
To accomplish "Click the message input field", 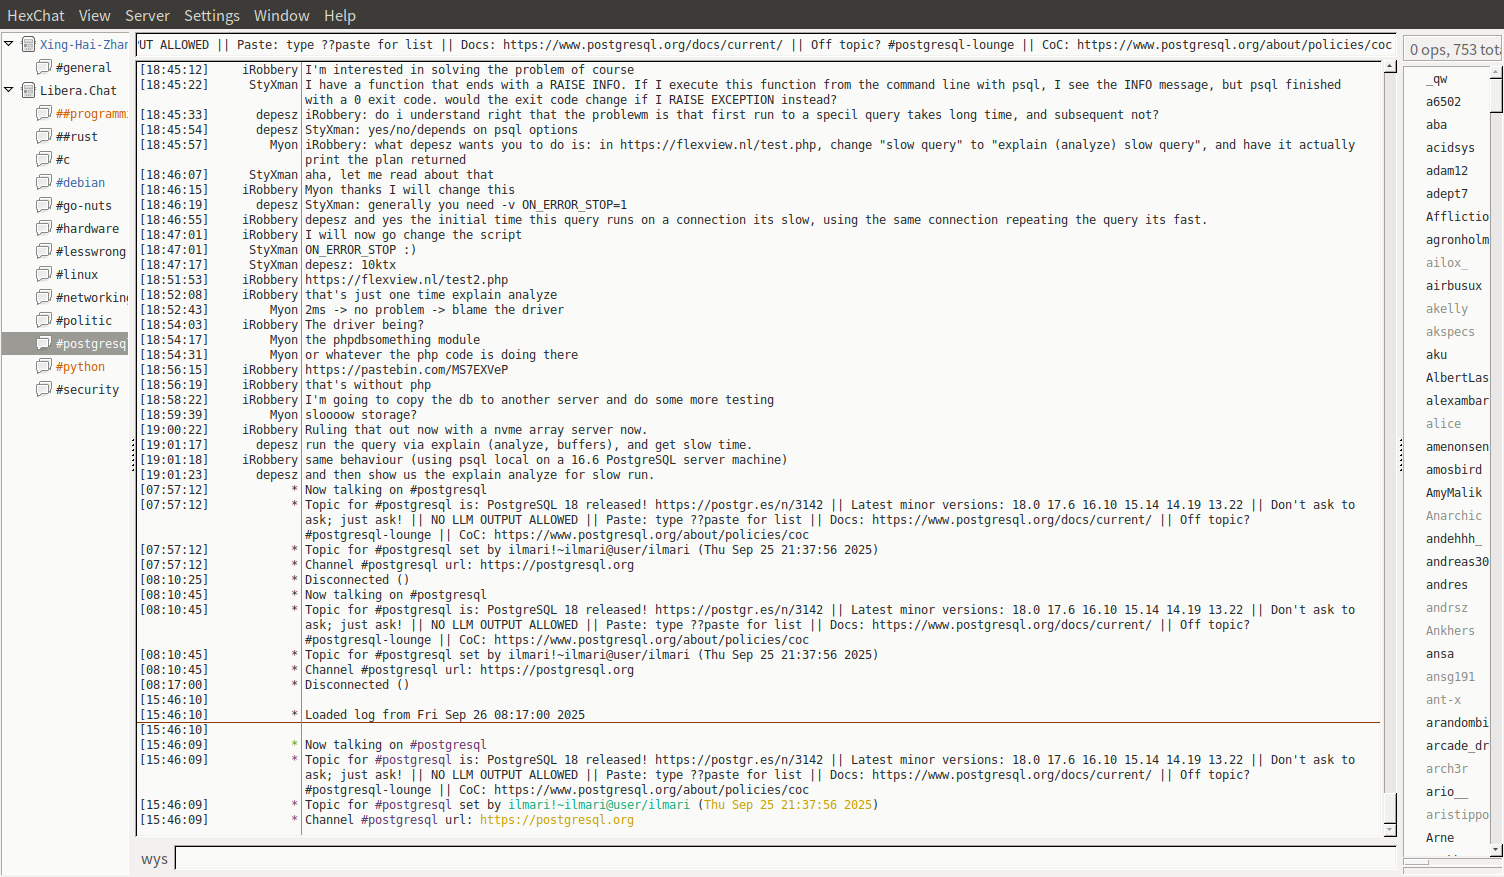I will click(784, 858).
